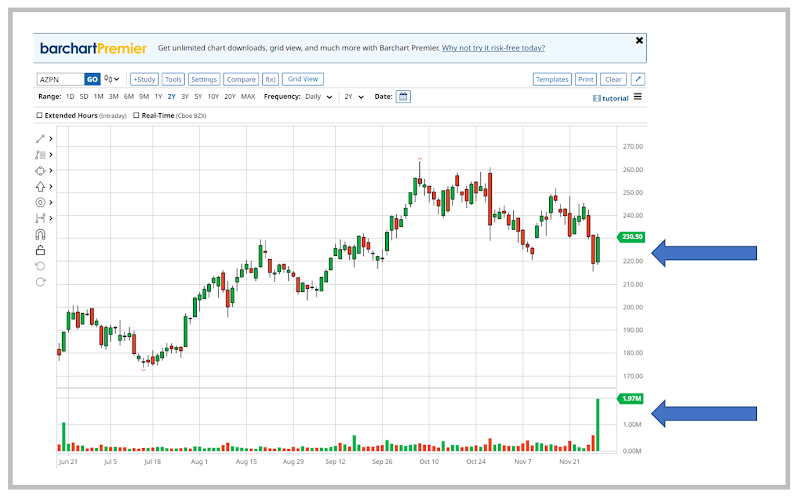
Task: Enable the Extended Hours checkbox
Action: 40,116
